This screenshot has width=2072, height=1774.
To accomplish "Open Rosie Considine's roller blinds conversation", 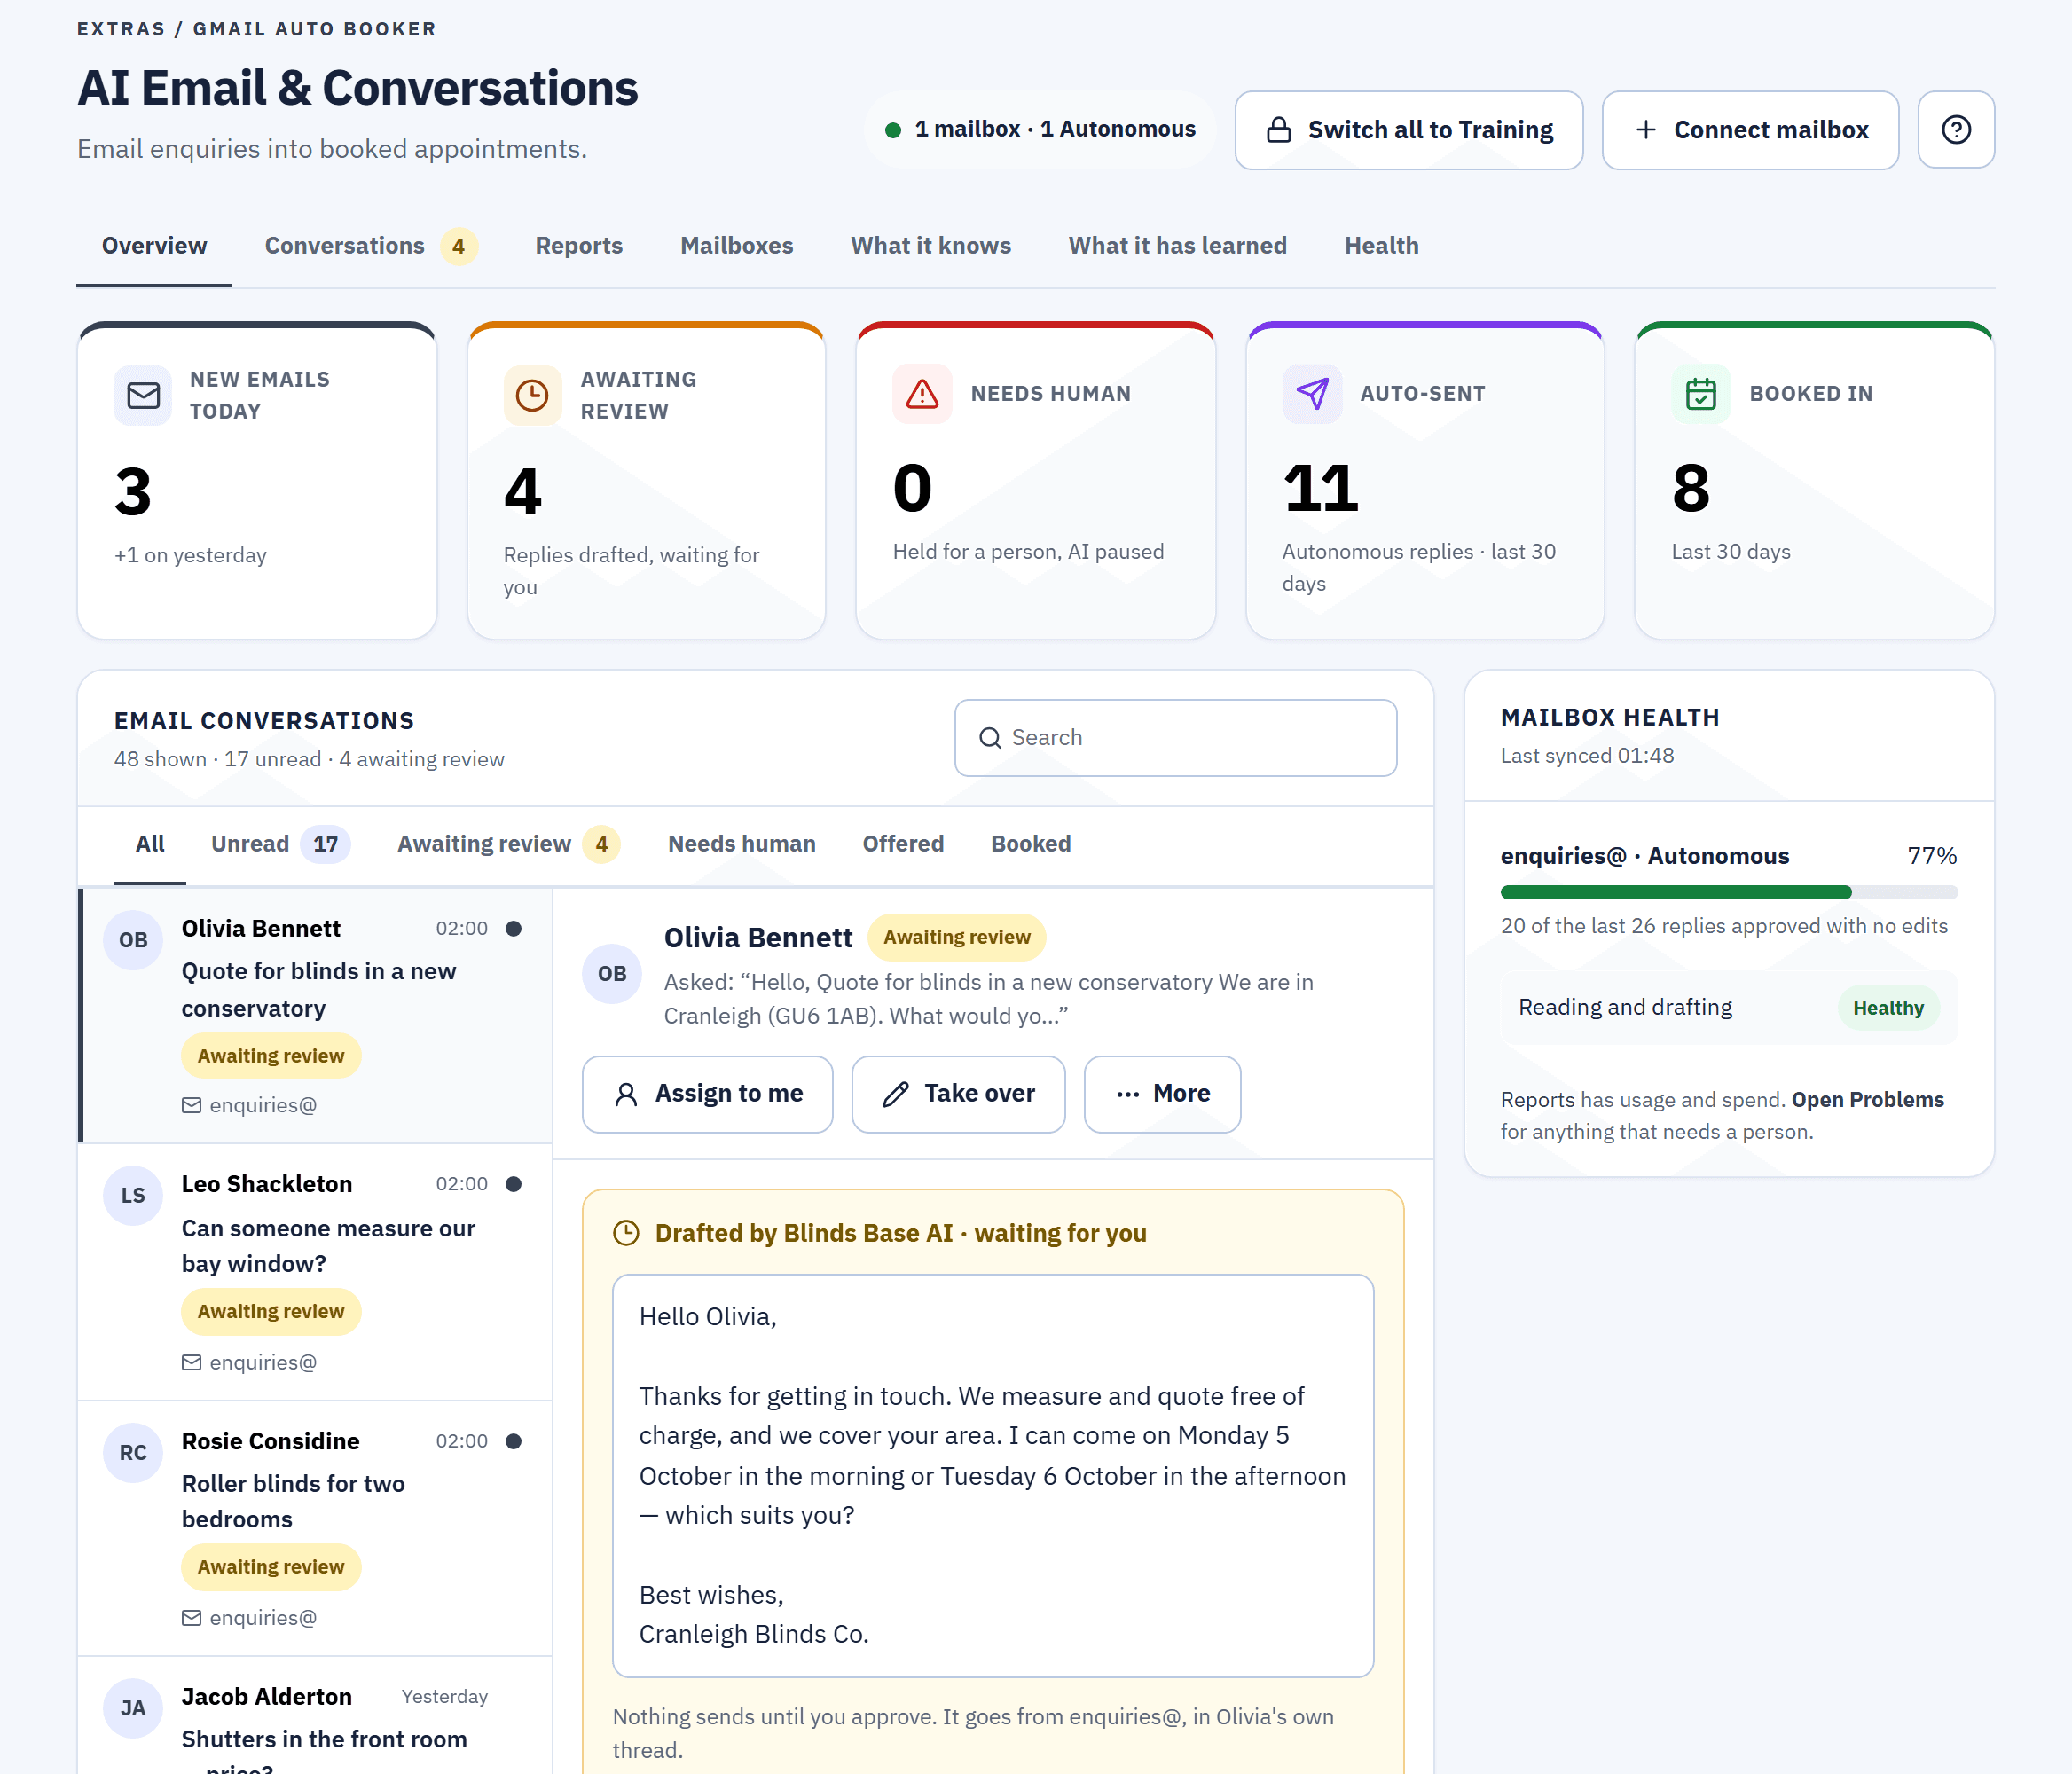I will tap(315, 1528).
